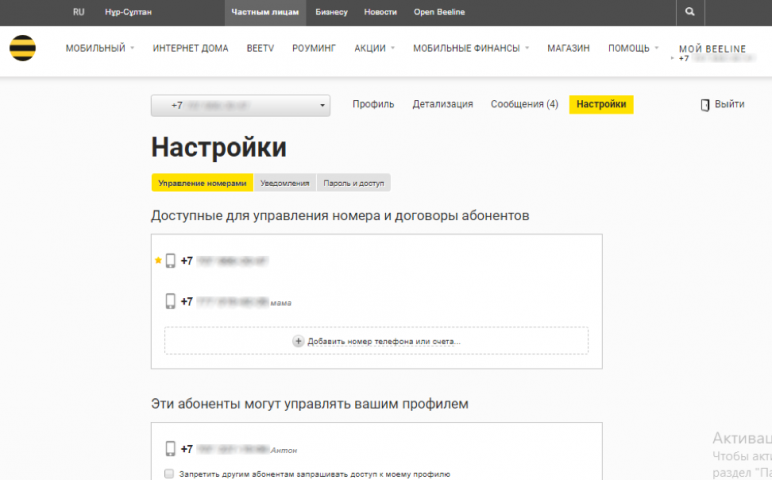The image size is (772, 480).
Task: Go to the Бизнесу section
Action: coord(331,12)
